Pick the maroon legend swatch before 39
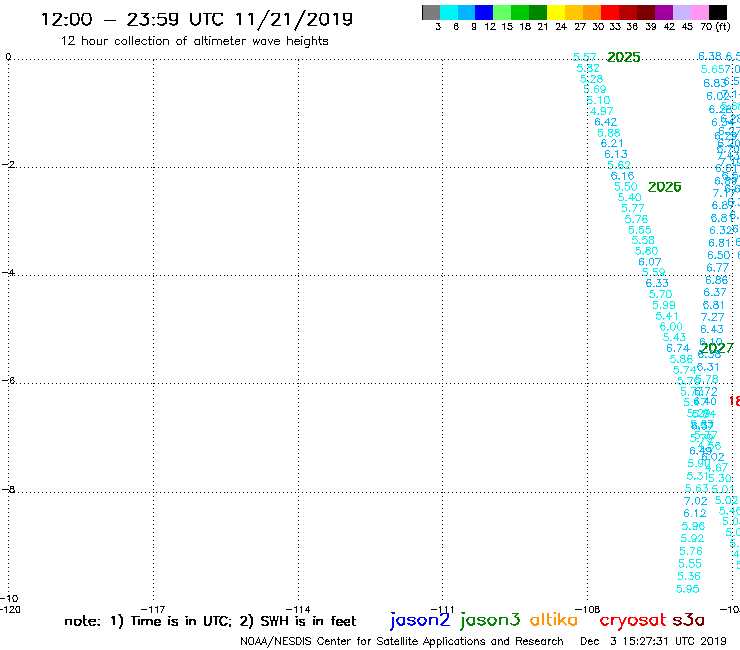 646,12
